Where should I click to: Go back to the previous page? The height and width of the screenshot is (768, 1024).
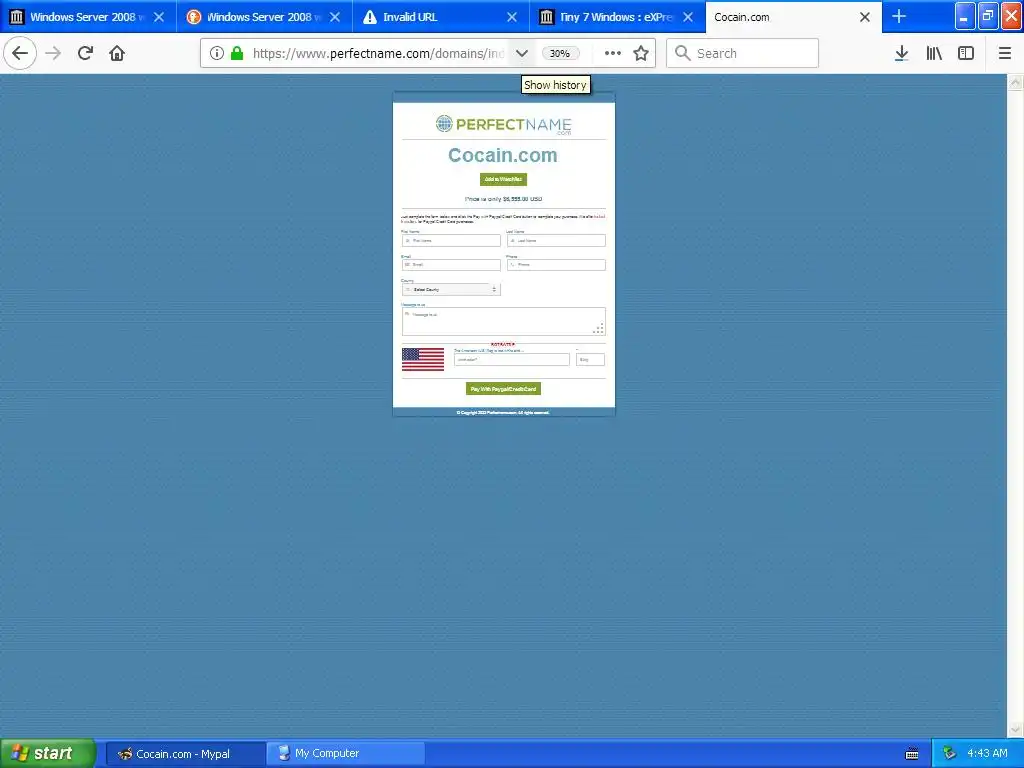20,54
